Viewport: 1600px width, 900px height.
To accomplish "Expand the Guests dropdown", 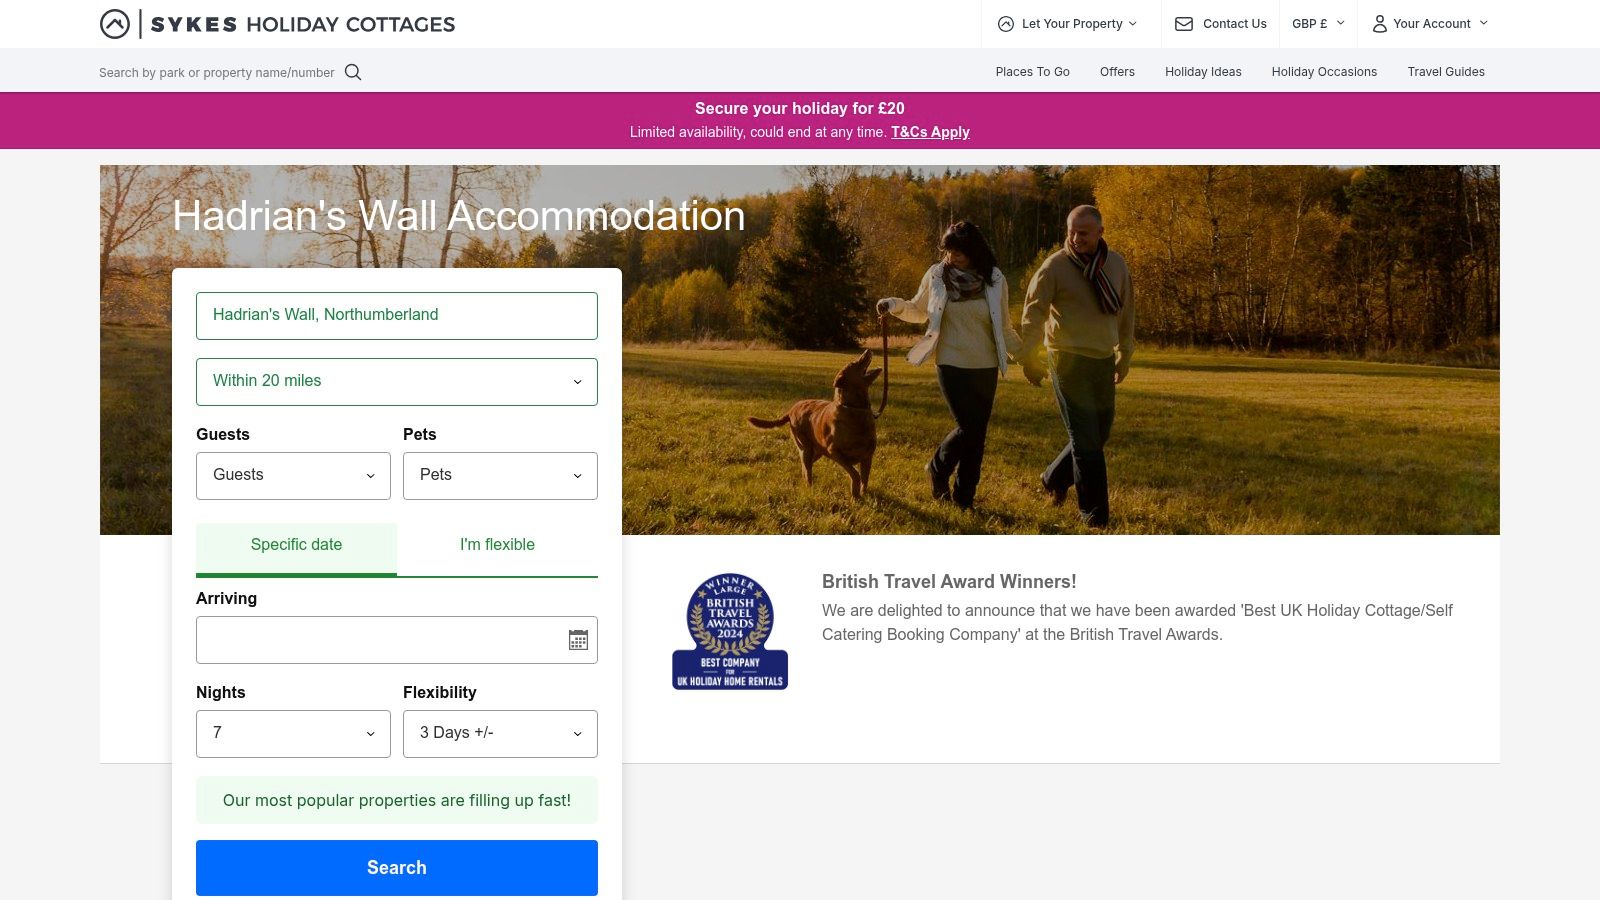I will (293, 476).
